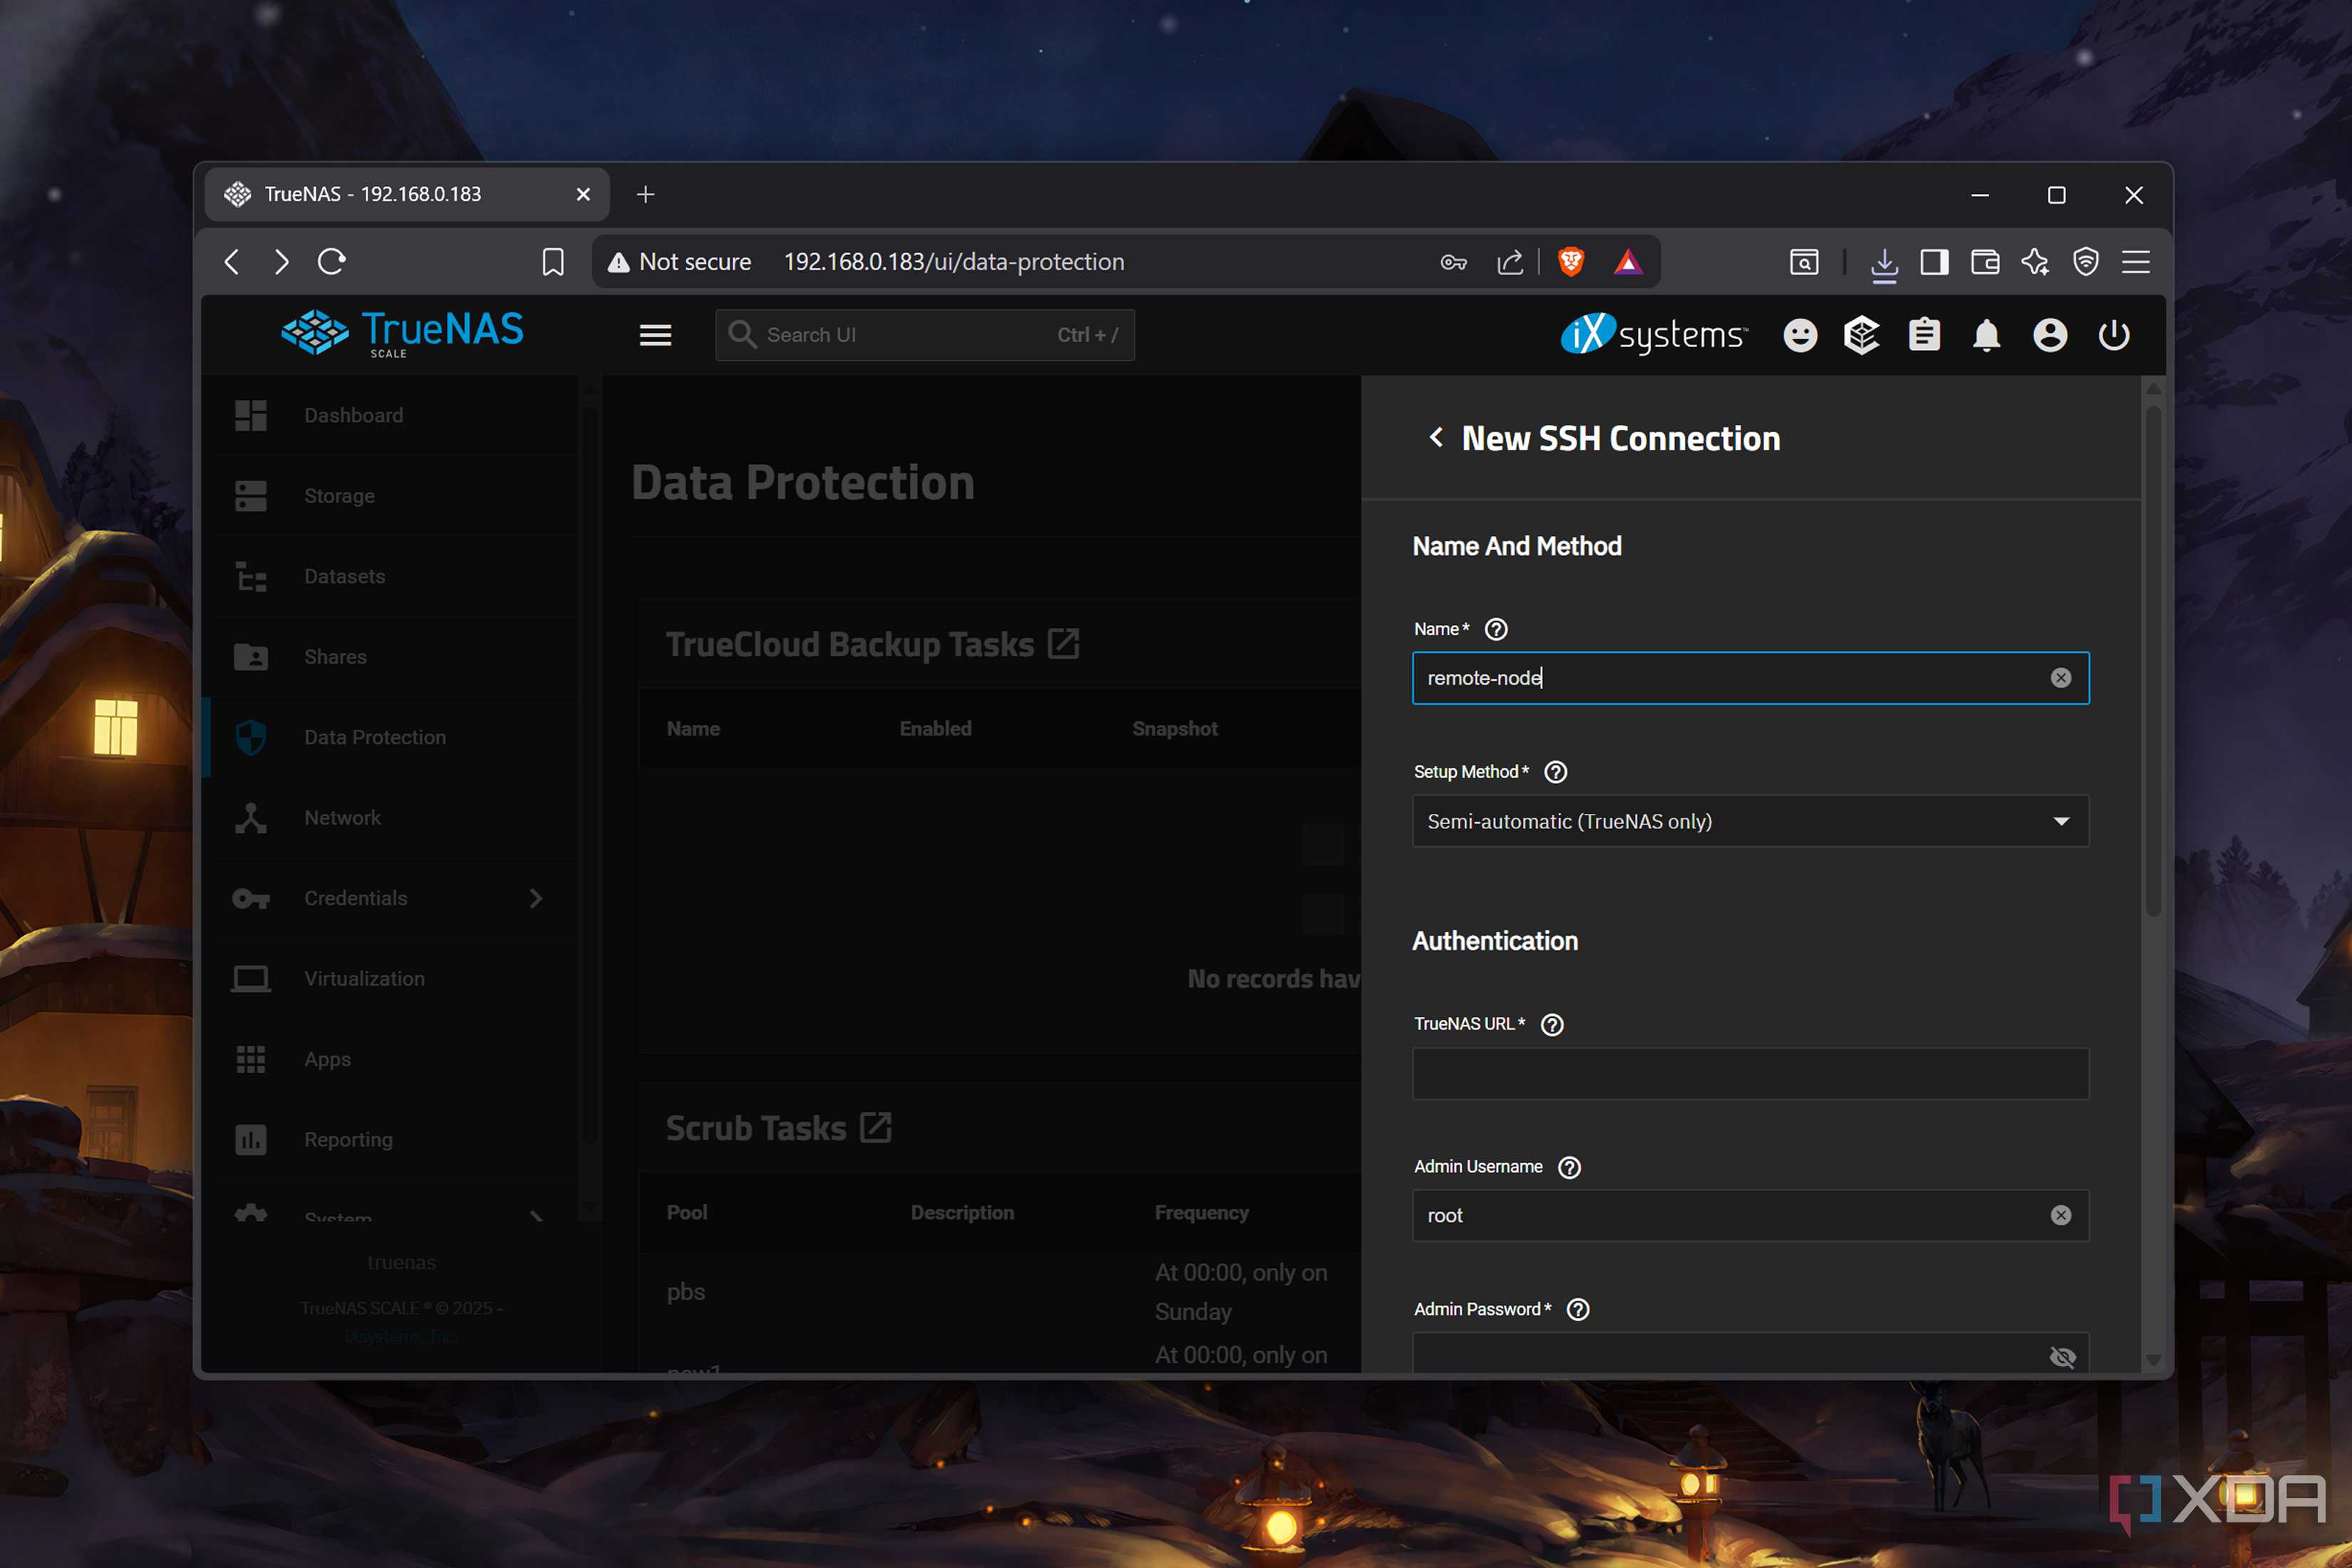Toggle Admin Password visibility eye
Screen dimensions: 2352x1568
tap(2062, 1357)
